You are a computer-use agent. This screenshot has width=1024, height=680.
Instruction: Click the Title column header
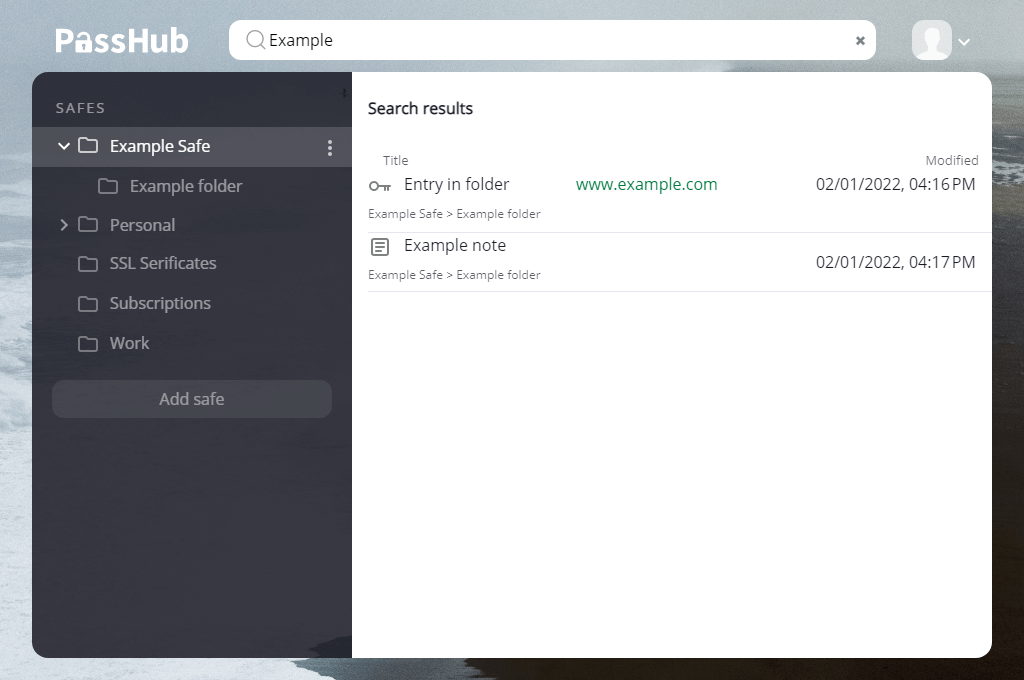395,160
